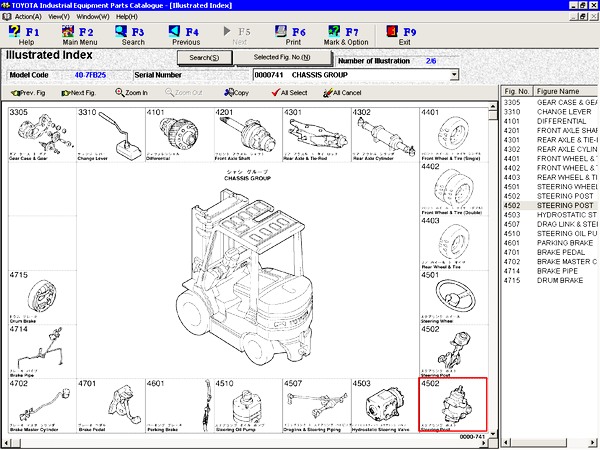Select the 3310 Change Lever thumbnail

111,135
